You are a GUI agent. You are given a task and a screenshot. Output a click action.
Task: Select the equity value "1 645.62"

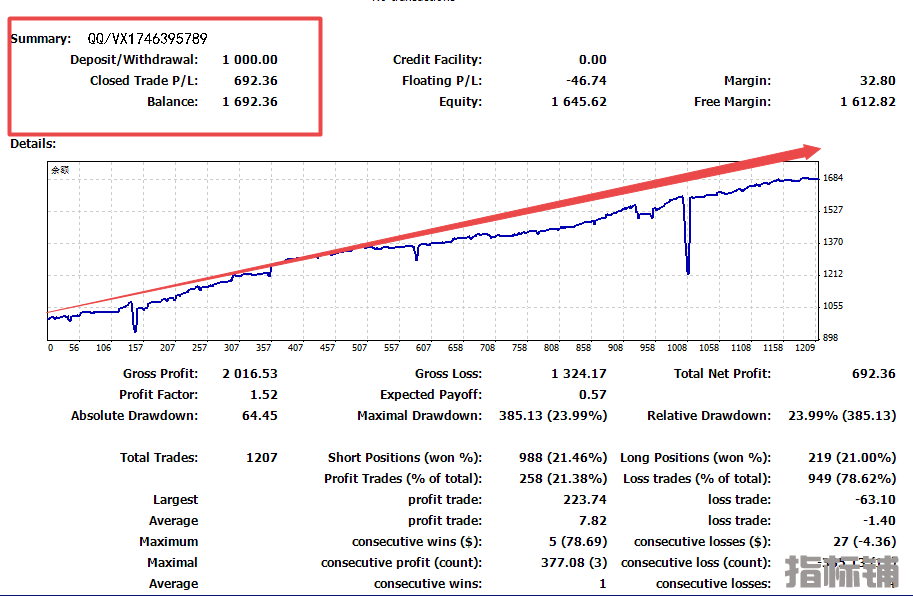[x=579, y=102]
